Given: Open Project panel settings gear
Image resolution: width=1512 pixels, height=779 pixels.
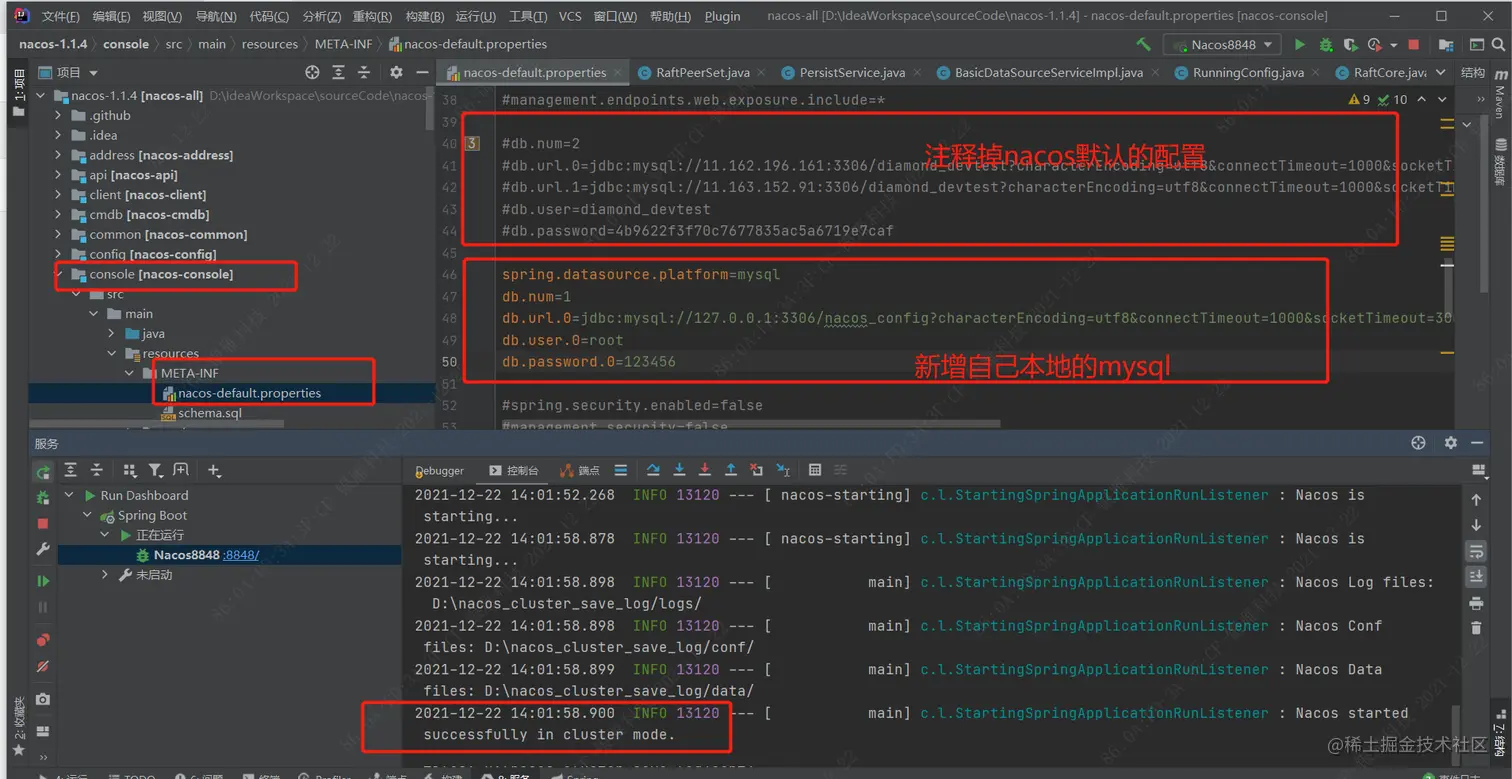Looking at the screenshot, I should pos(396,72).
